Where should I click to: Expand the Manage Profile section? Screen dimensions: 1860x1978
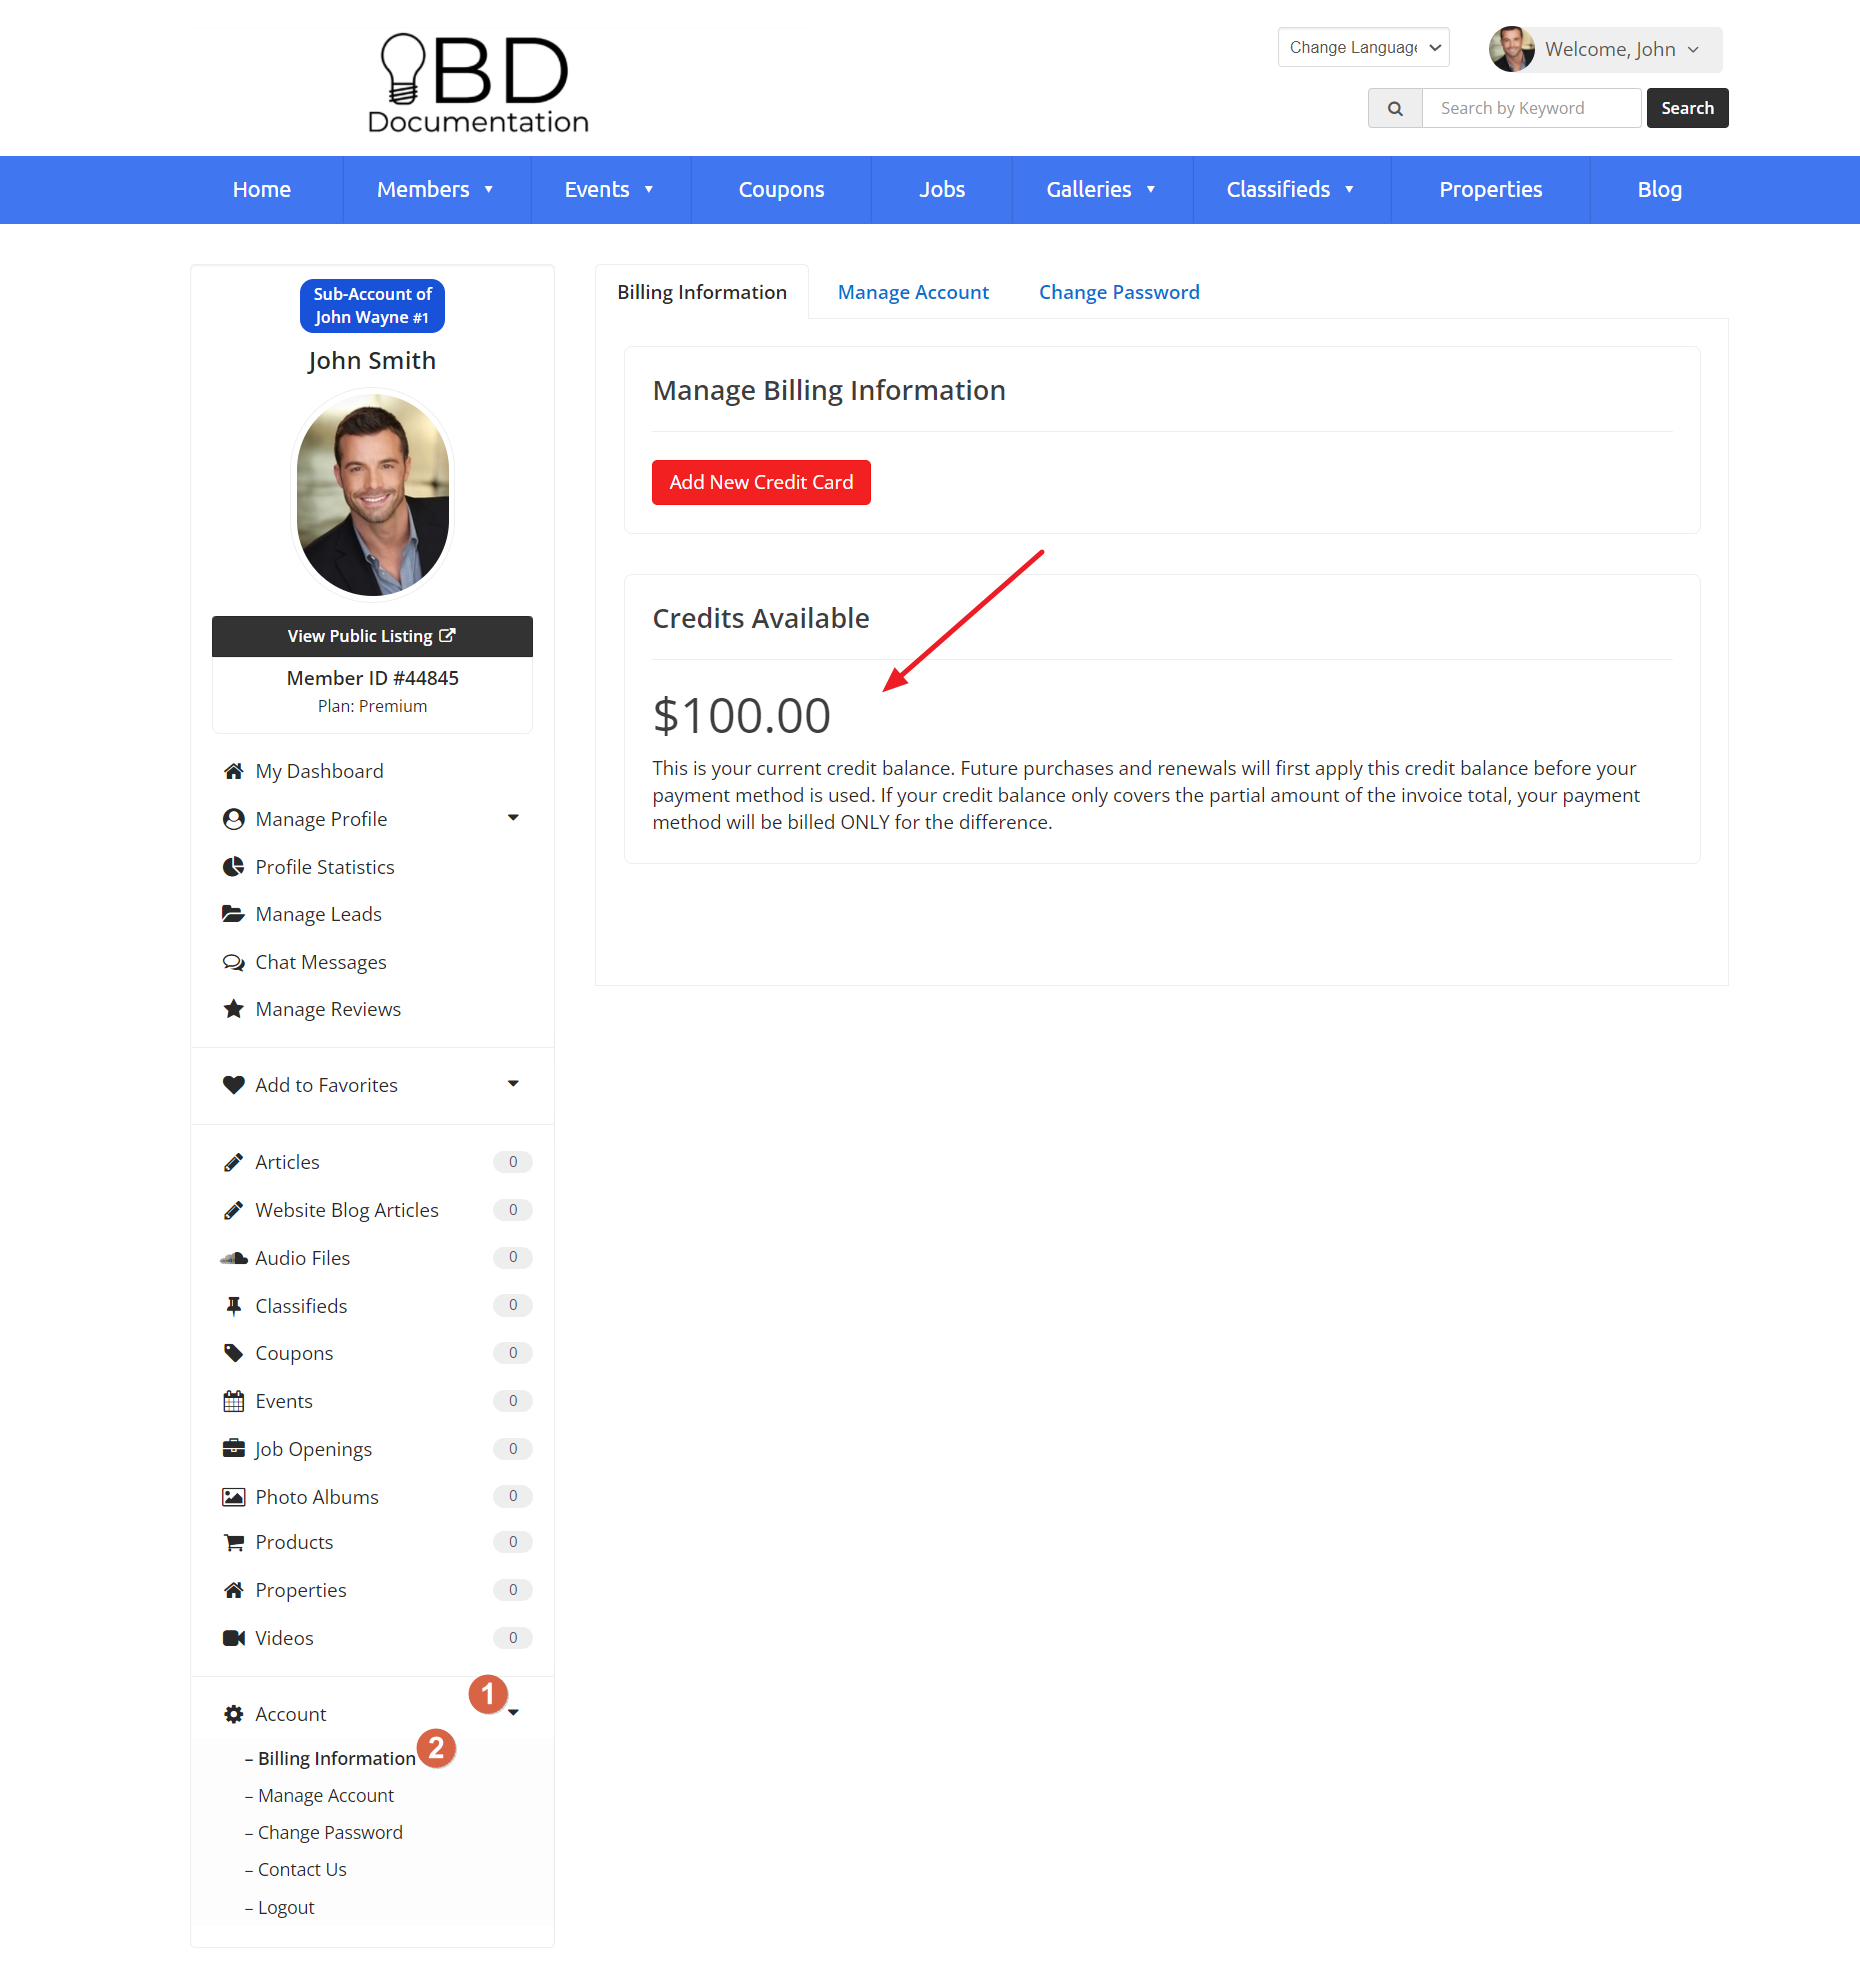(x=514, y=818)
